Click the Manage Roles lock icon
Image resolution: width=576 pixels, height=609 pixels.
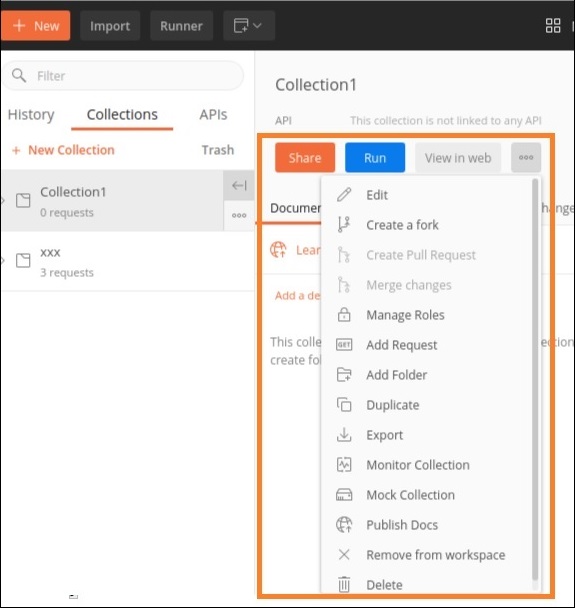pyautogui.click(x=344, y=315)
